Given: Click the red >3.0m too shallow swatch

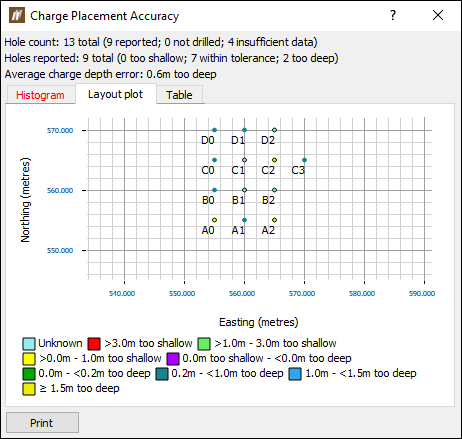Looking at the screenshot, I should [94, 344].
